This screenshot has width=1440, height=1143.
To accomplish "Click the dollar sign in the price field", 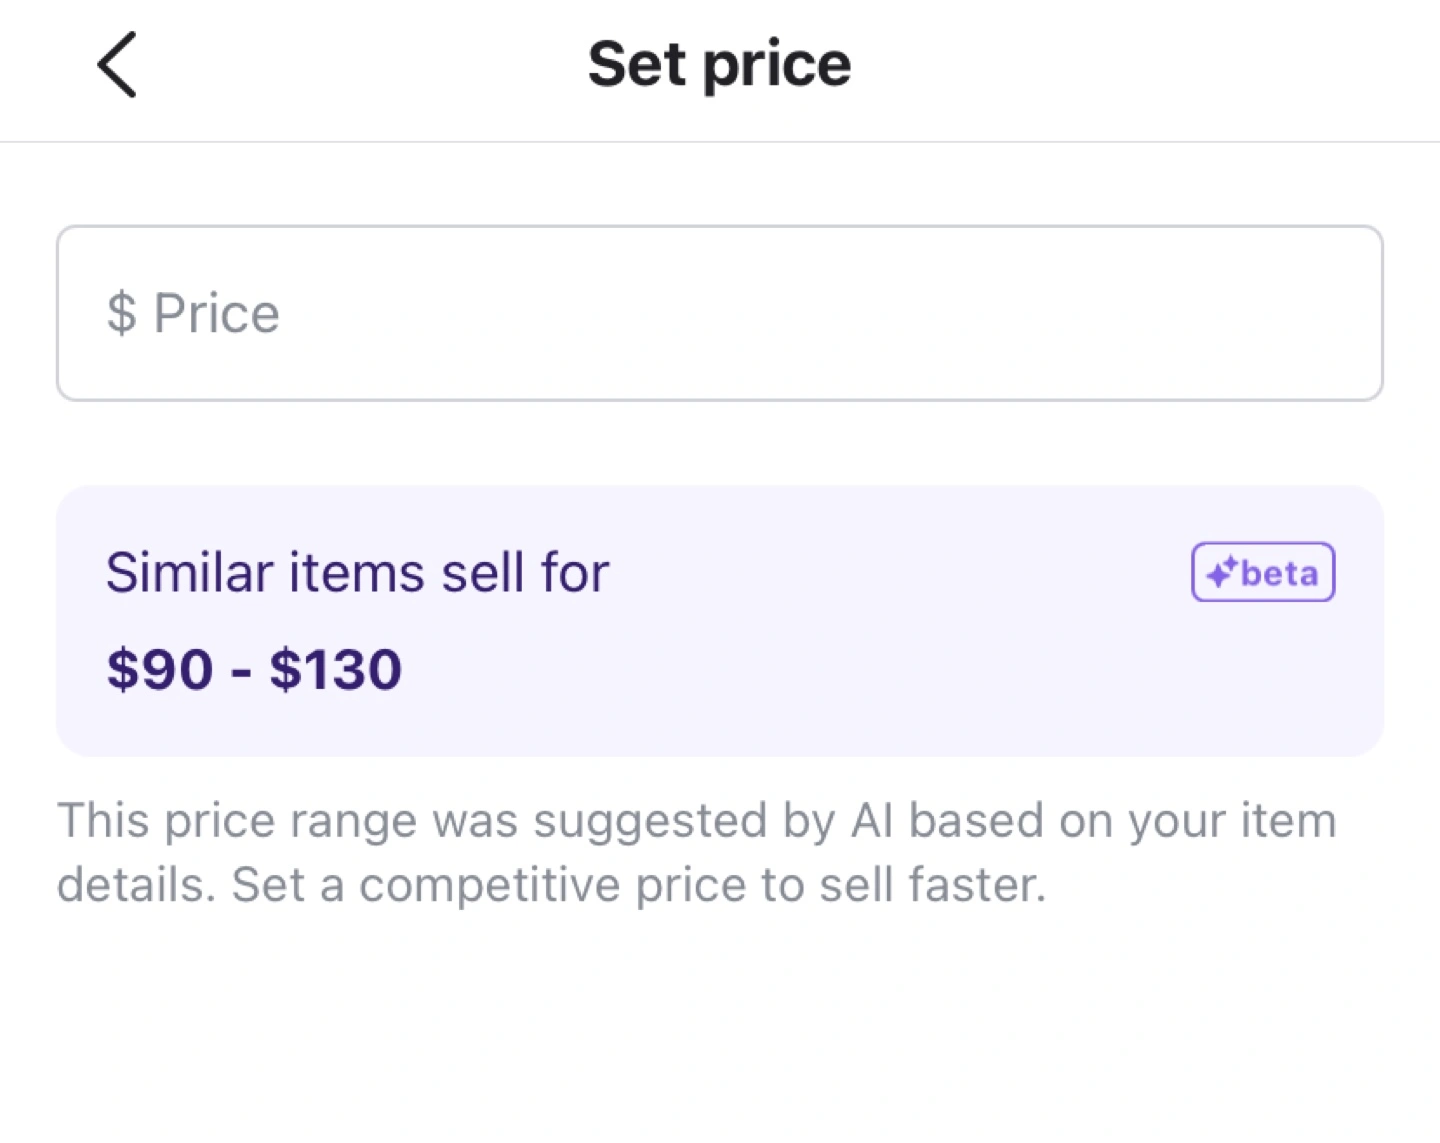I will [121, 313].
